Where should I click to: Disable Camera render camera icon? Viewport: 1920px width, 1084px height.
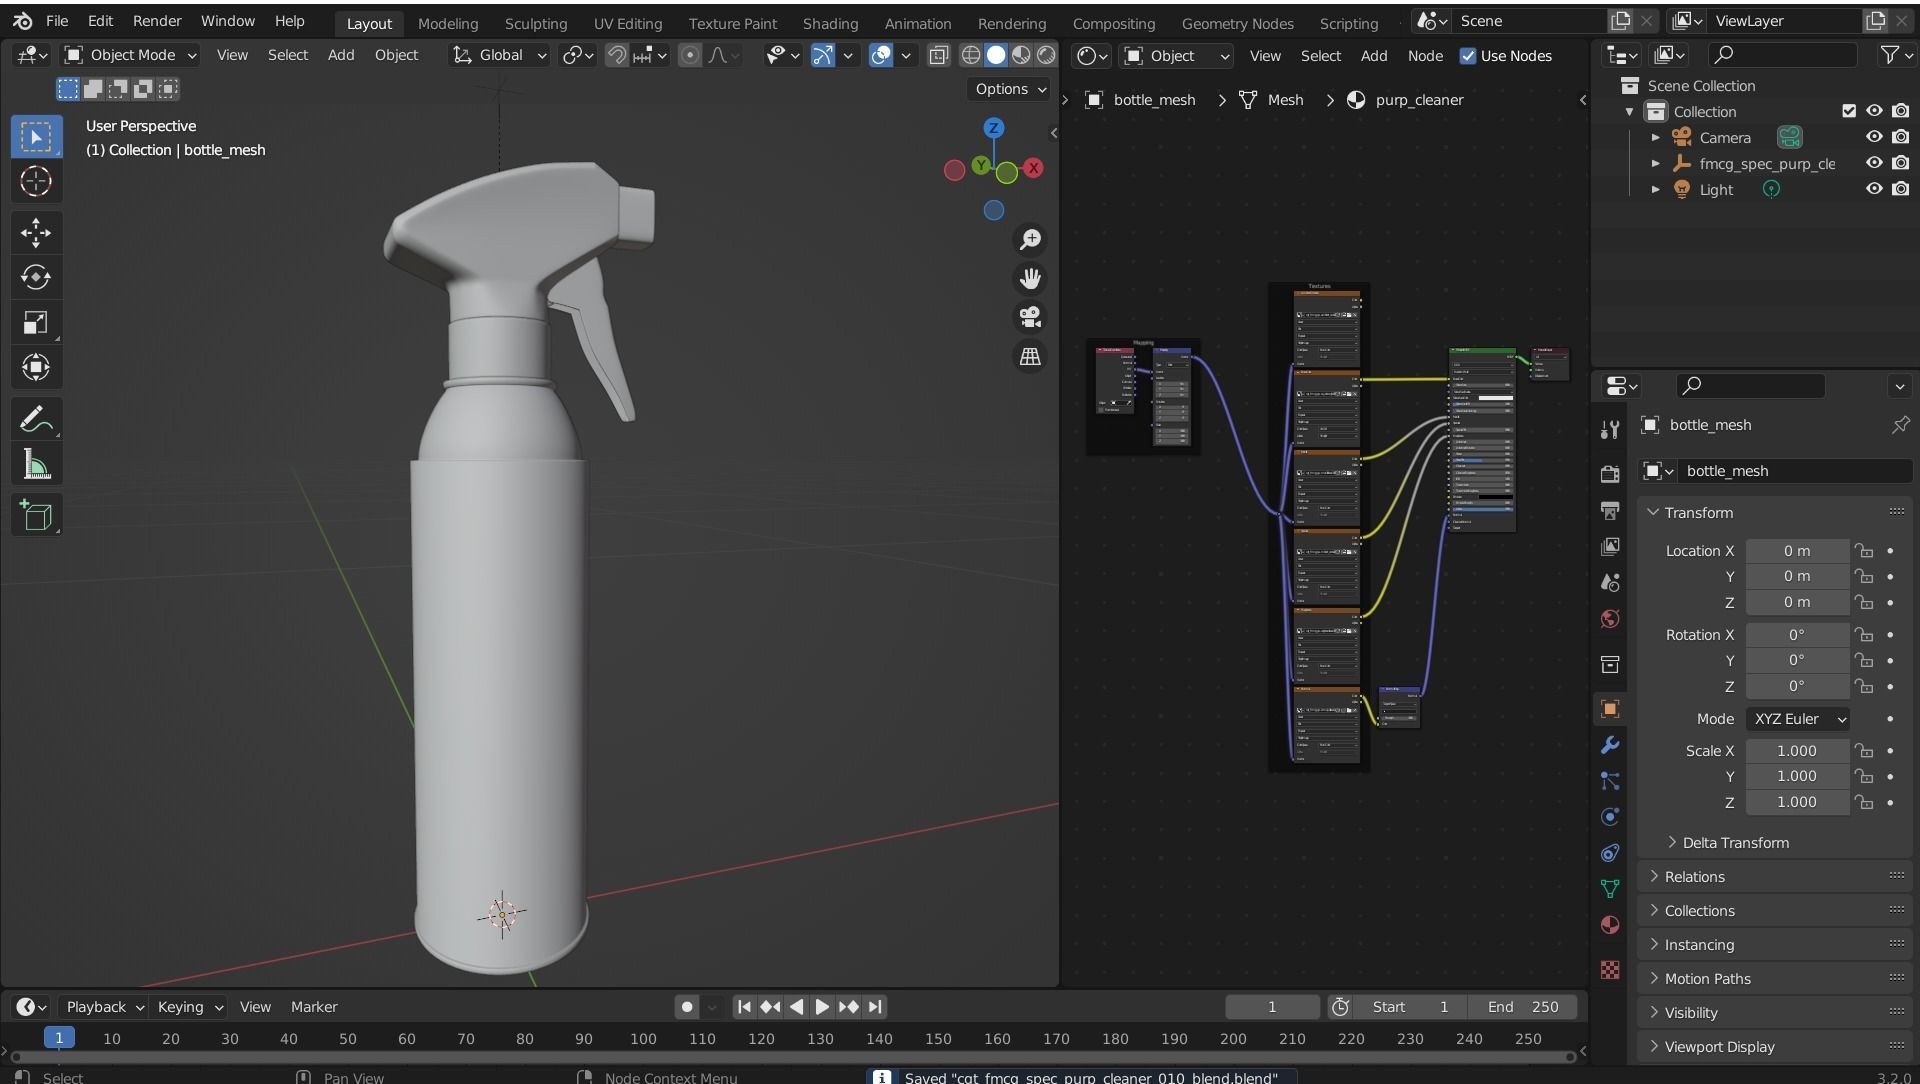(x=1900, y=137)
